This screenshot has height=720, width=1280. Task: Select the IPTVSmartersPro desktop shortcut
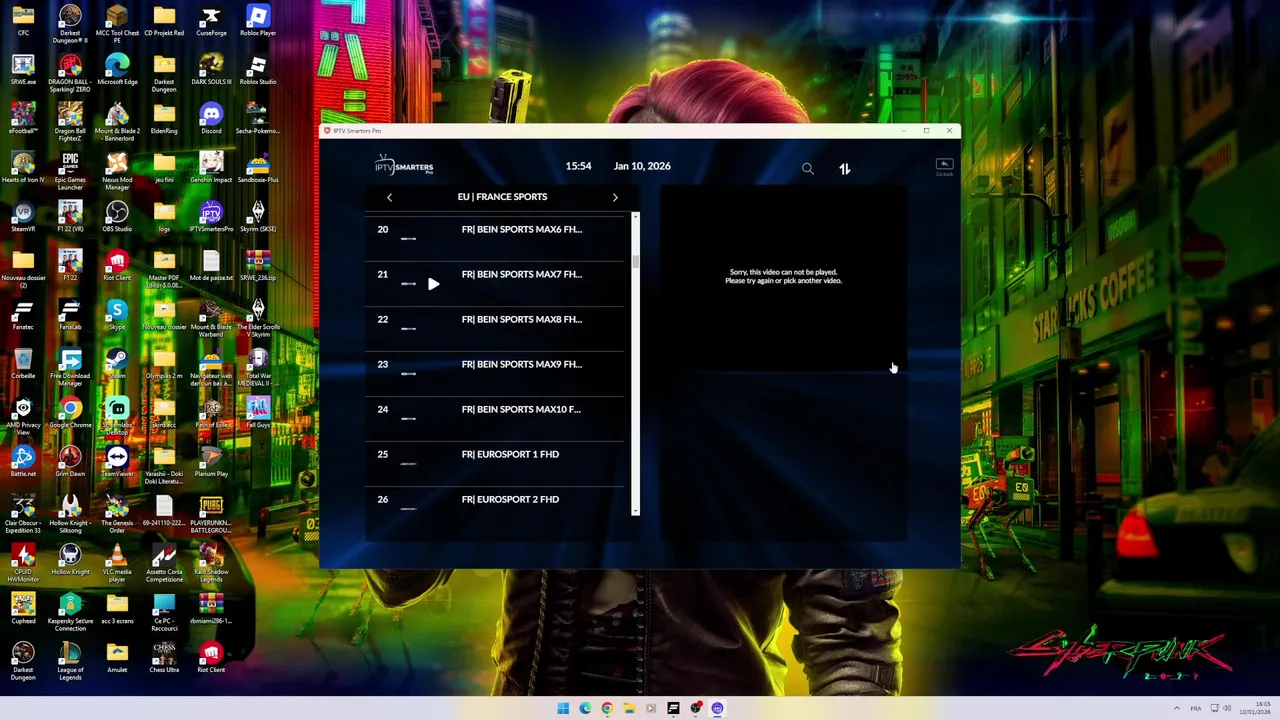click(x=211, y=217)
